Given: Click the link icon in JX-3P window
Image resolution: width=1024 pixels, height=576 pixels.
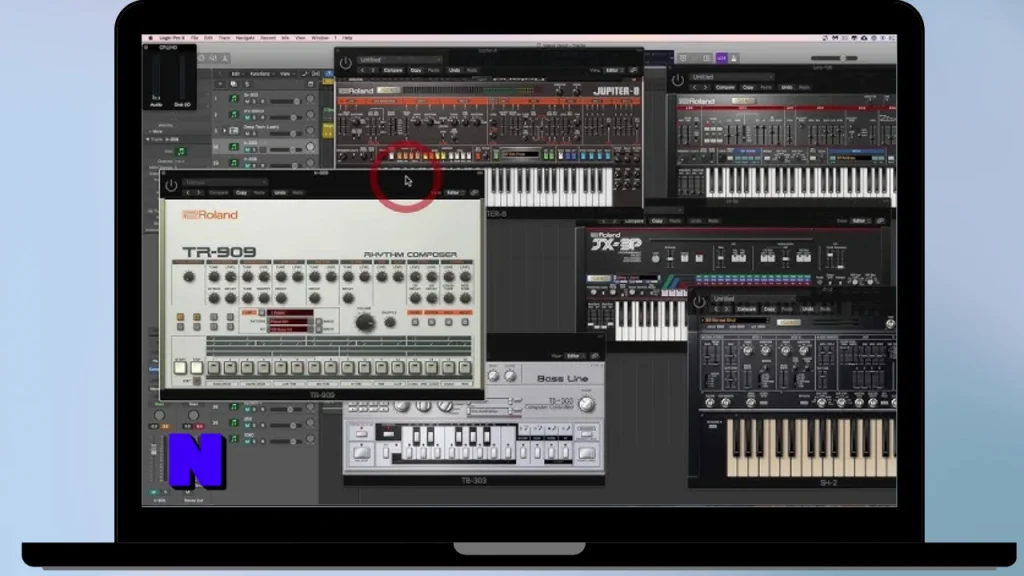Looking at the screenshot, I should (880, 221).
